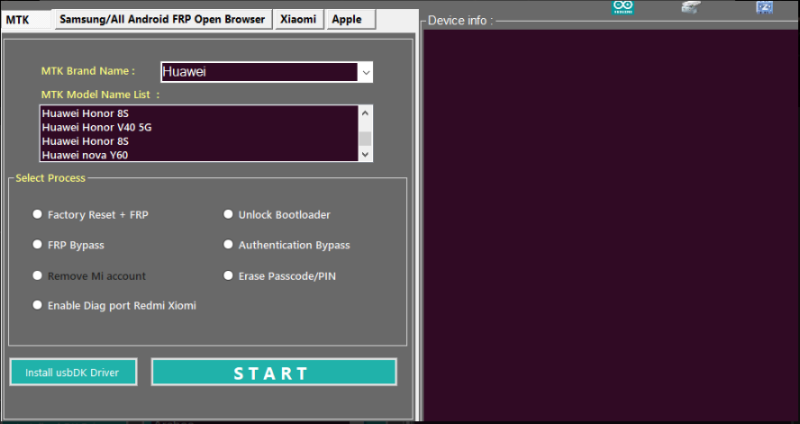Click inside the Device info output area

pos(611,225)
